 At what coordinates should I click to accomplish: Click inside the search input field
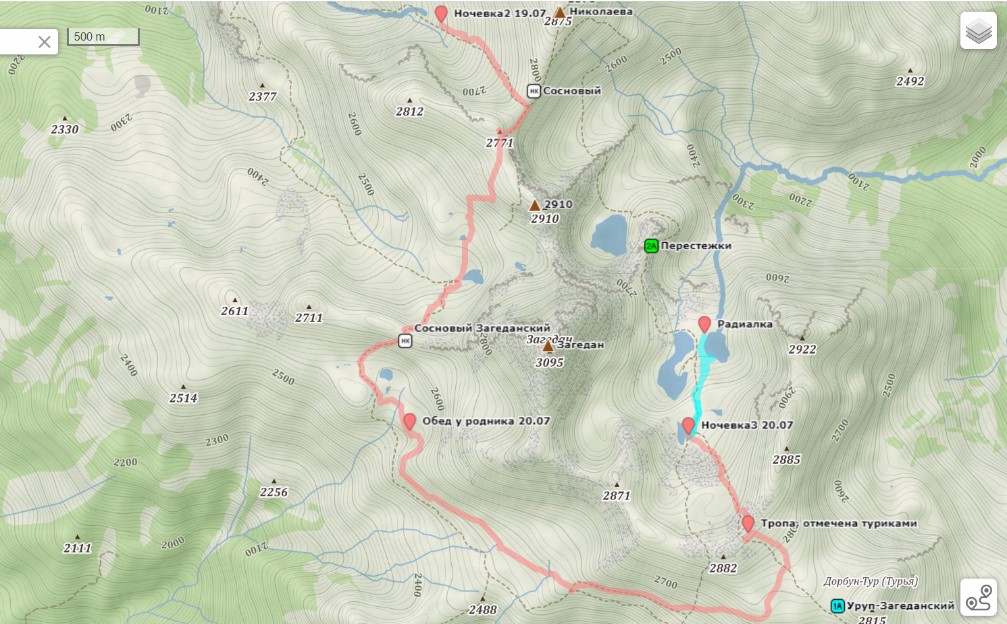pyautogui.click(x=17, y=42)
